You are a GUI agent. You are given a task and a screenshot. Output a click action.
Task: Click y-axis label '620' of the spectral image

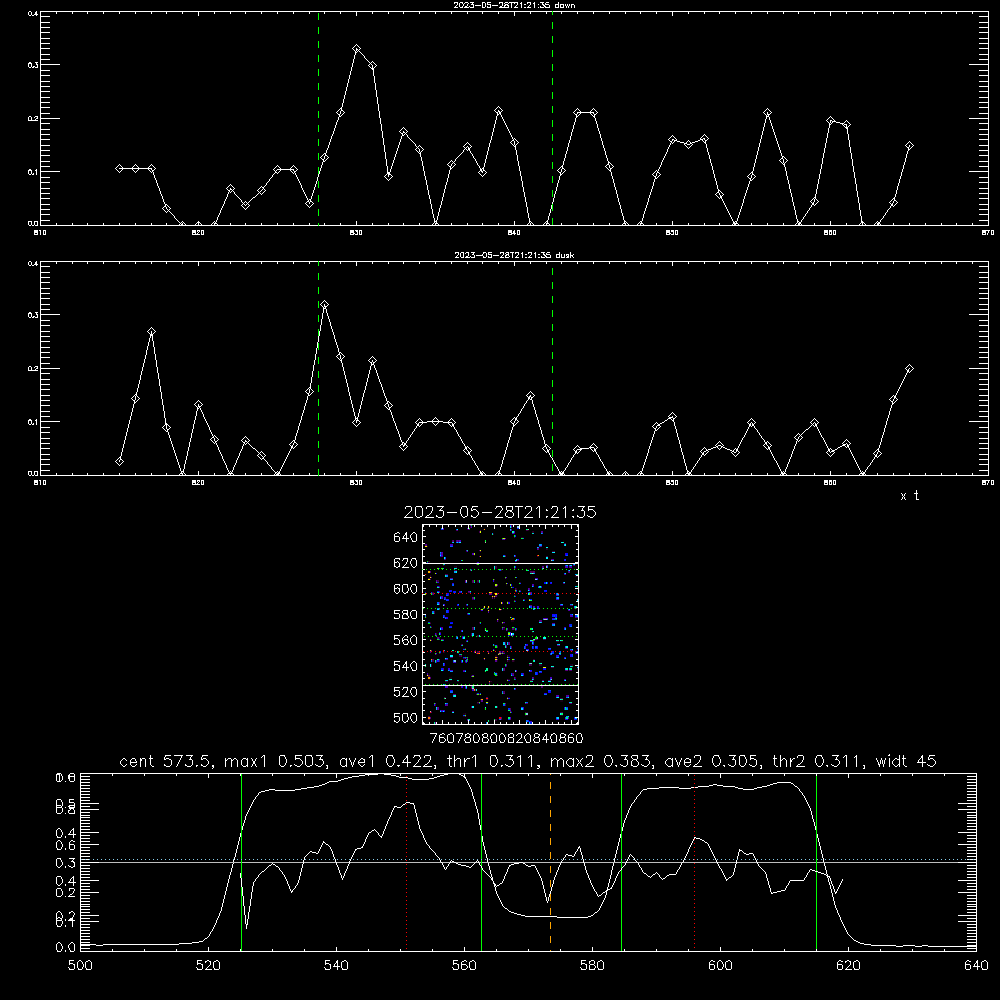pyautogui.click(x=406, y=563)
